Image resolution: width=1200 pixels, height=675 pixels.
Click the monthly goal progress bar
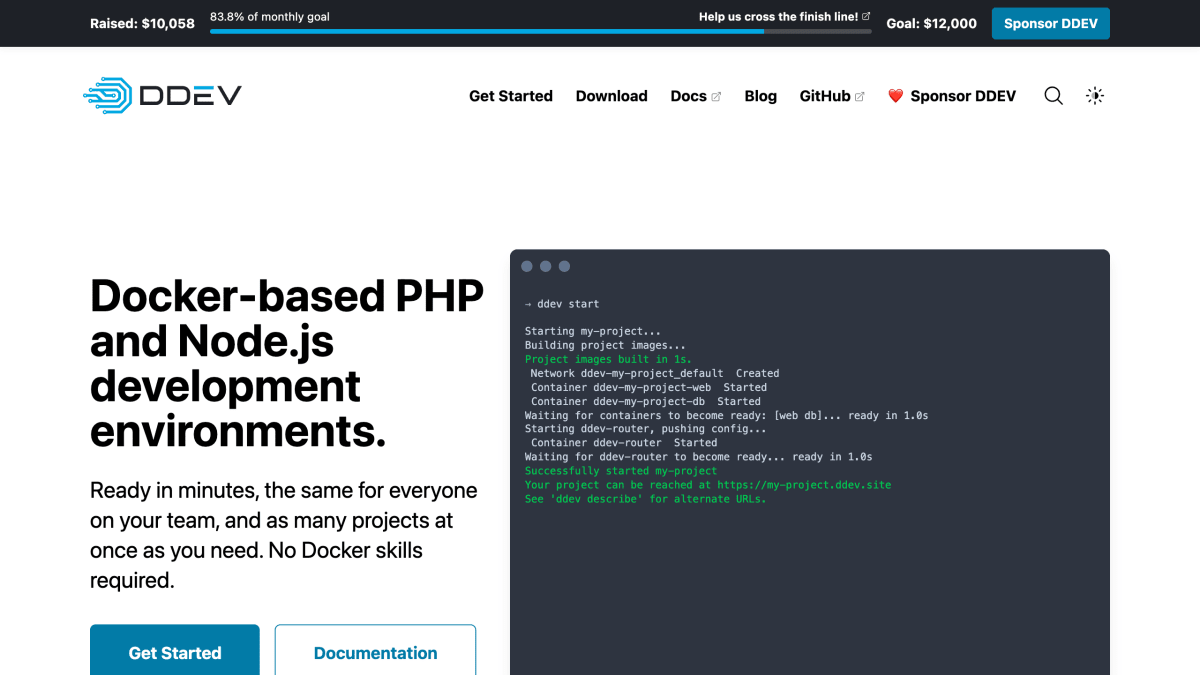pos(541,31)
